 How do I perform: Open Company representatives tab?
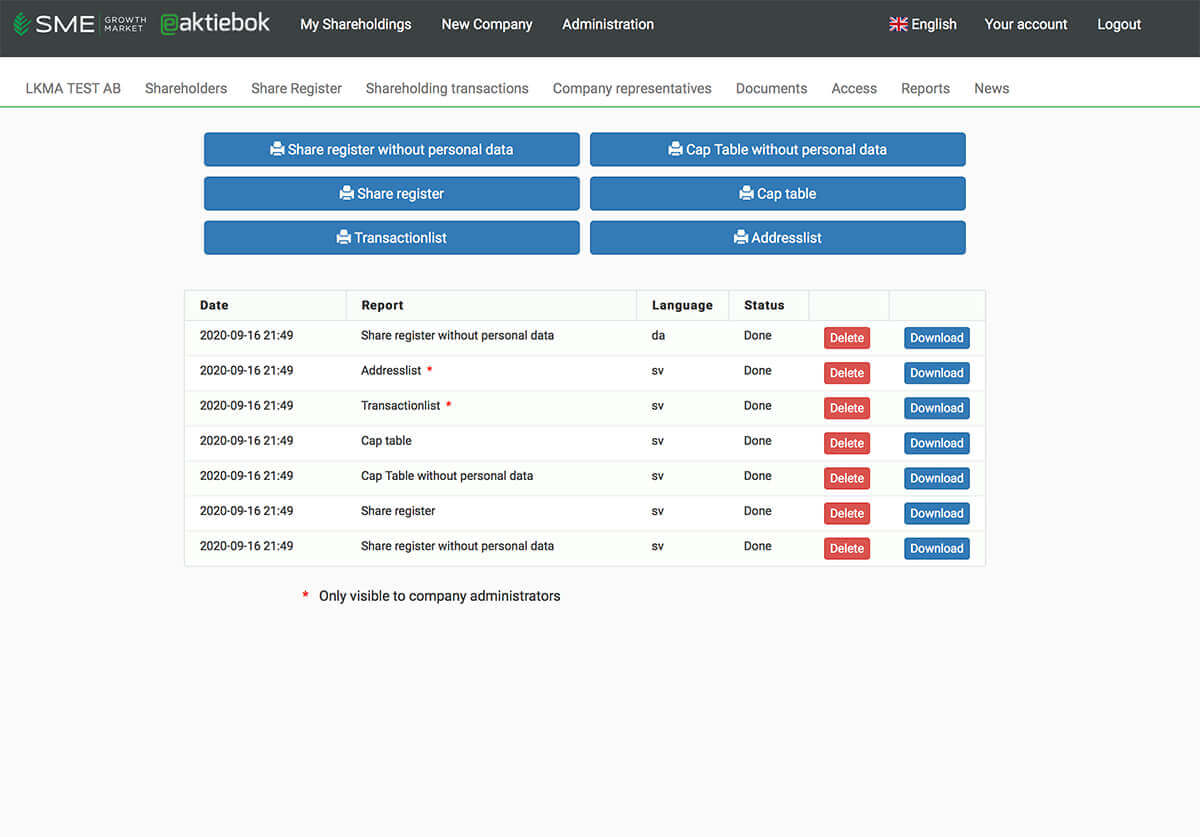tap(632, 88)
